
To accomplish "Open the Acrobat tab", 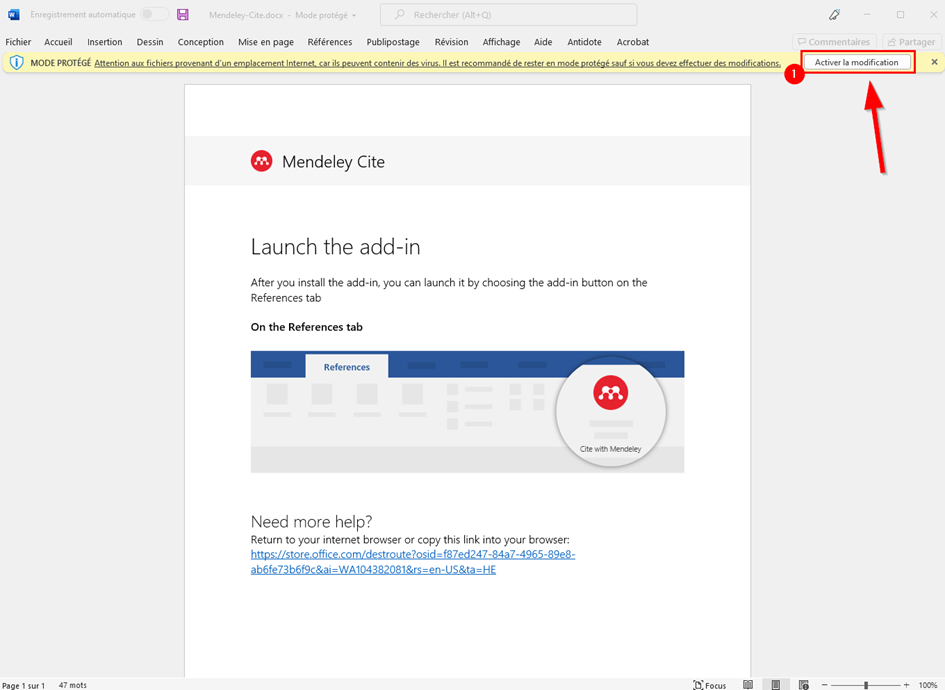I will pos(633,42).
